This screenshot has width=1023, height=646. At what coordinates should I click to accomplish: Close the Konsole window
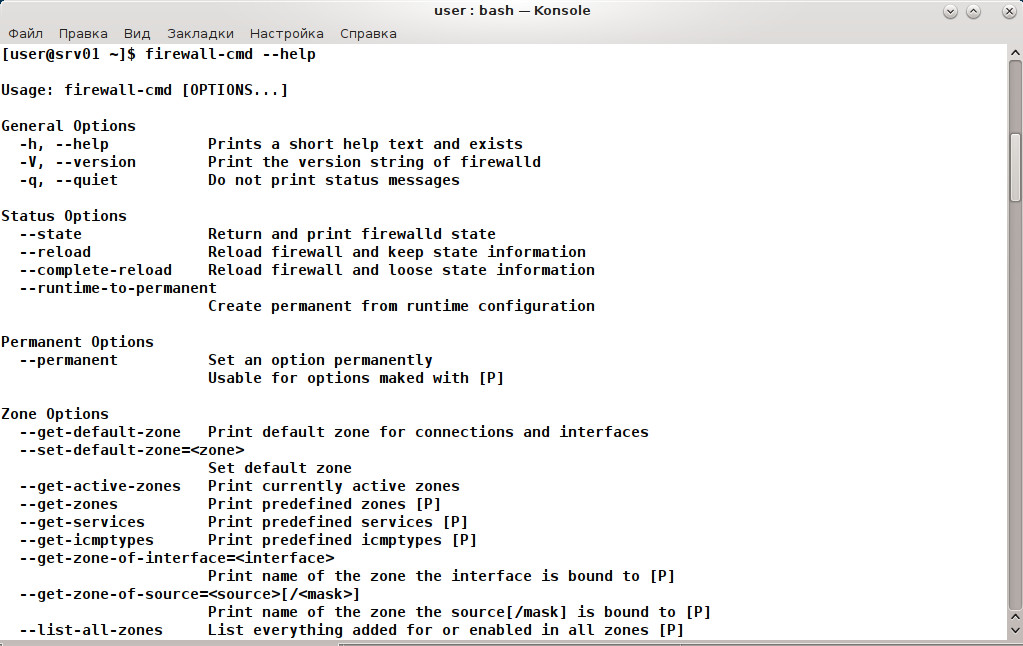click(x=1009, y=12)
